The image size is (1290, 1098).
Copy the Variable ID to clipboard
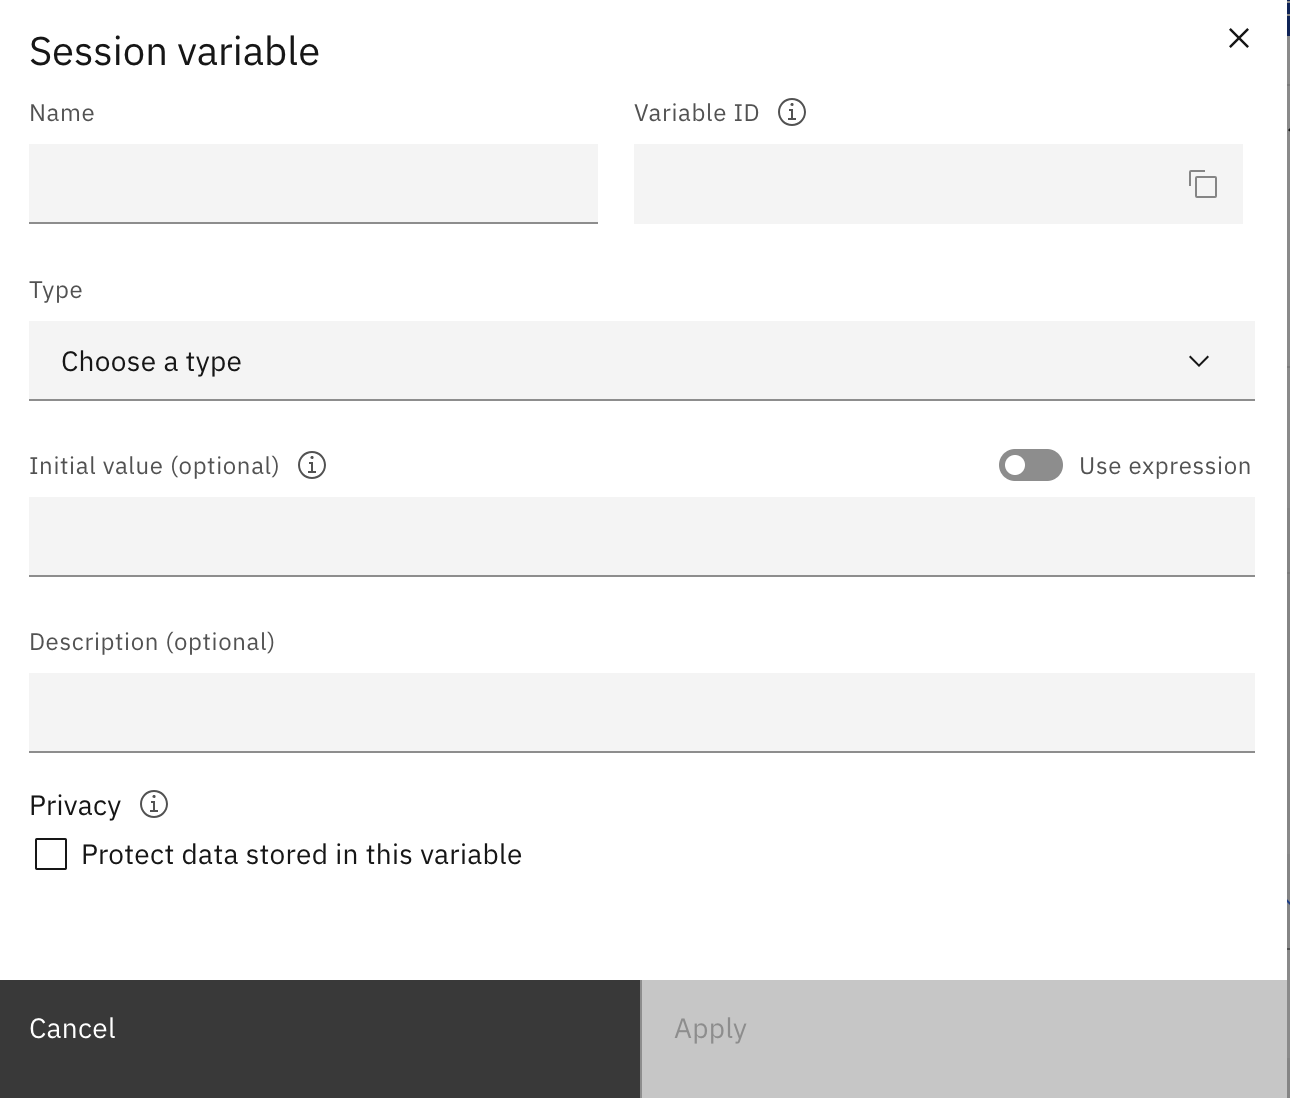pos(1202,184)
